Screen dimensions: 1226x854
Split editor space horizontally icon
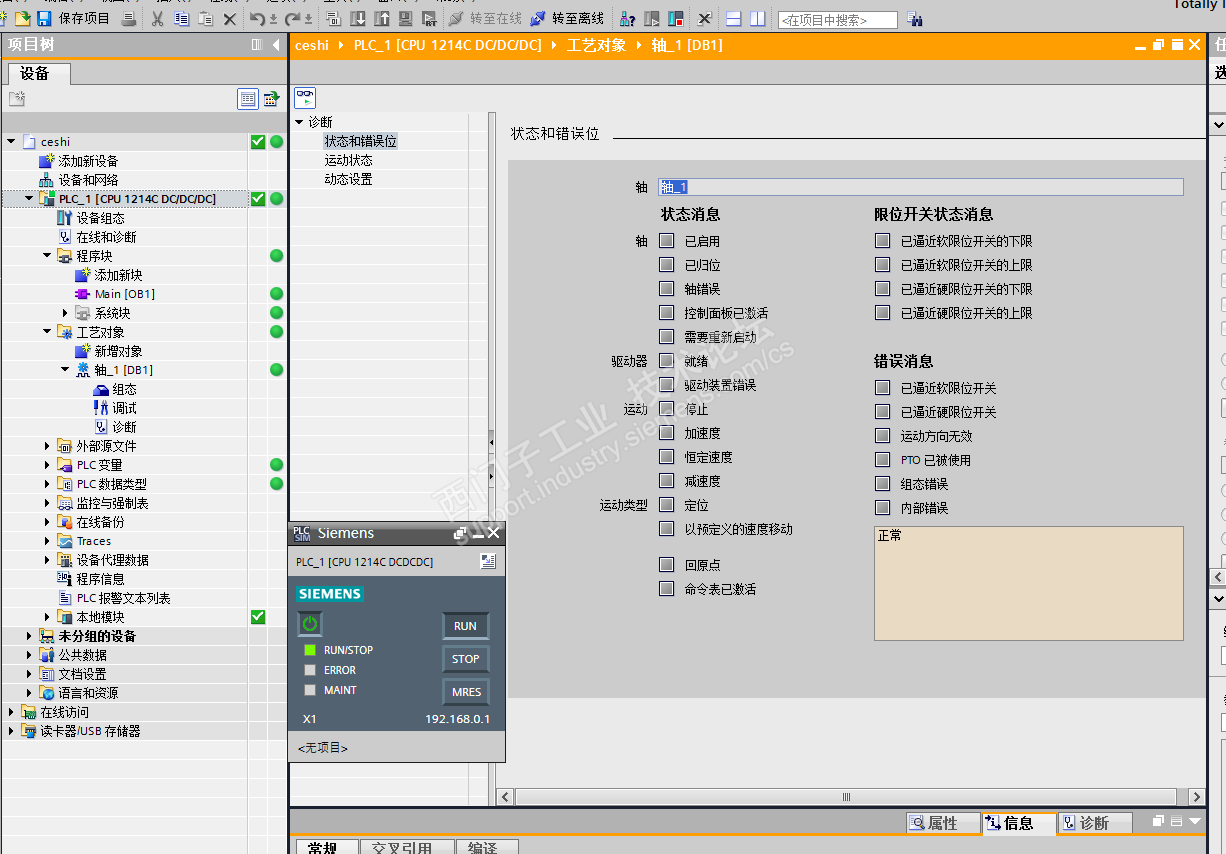click(733, 19)
